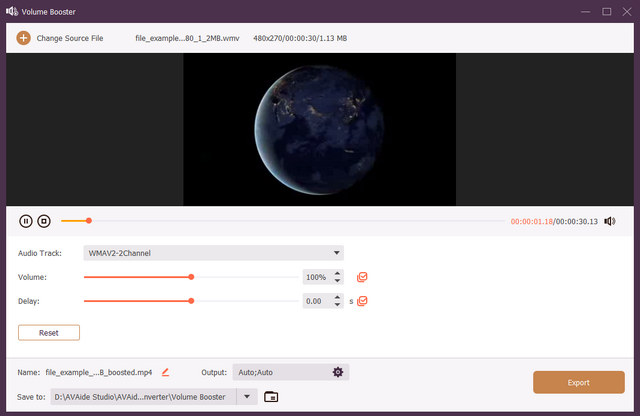
Task: Browse the save folder icon
Action: pyautogui.click(x=270, y=396)
